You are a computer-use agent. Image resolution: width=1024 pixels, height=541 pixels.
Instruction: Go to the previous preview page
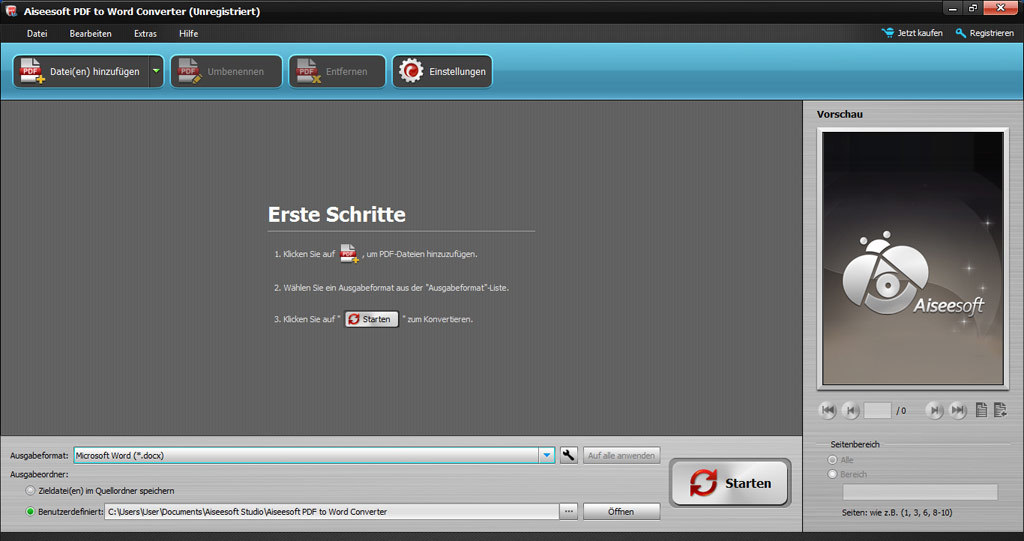click(850, 410)
